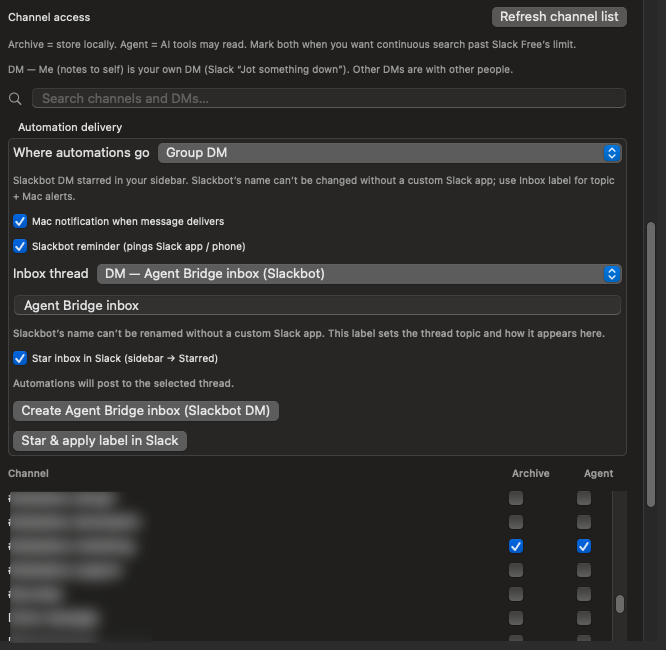This screenshot has width=666, height=650.
Task: Uncheck the checked Archive box in channel list
Action: click(x=516, y=546)
